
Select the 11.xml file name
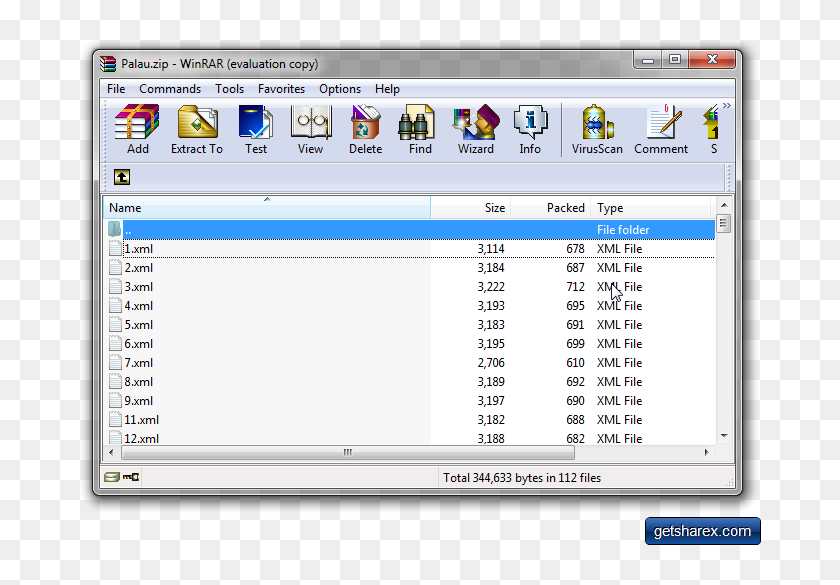[141, 419]
